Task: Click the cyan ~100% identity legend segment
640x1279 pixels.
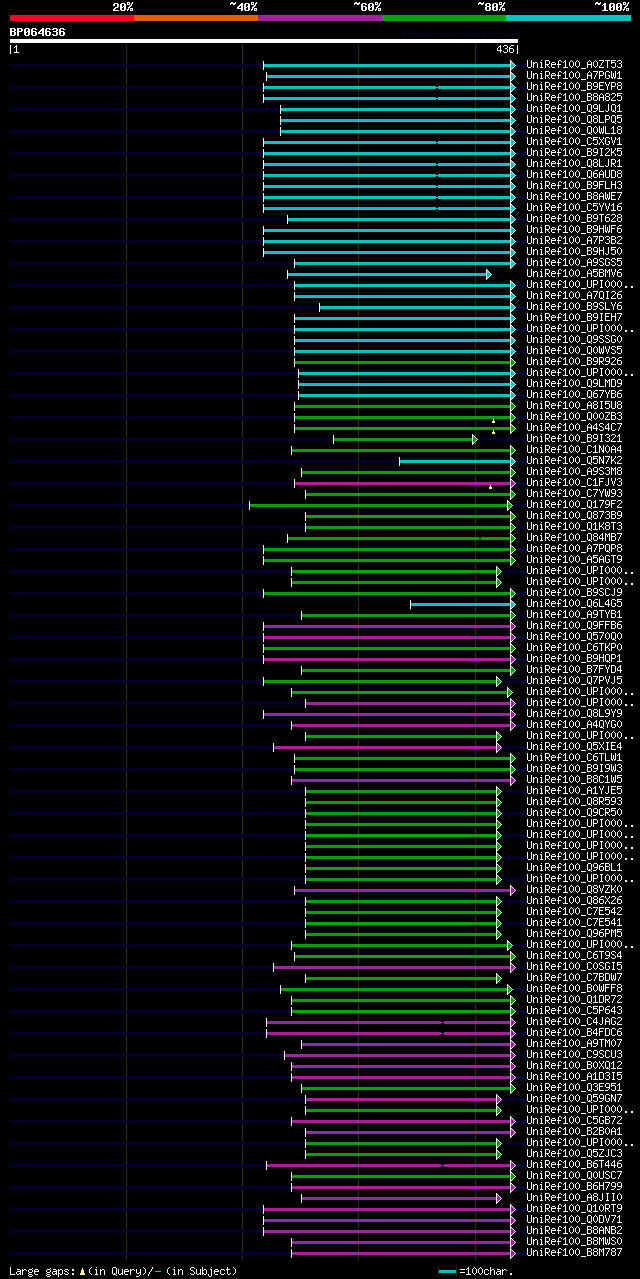Action: point(568,17)
